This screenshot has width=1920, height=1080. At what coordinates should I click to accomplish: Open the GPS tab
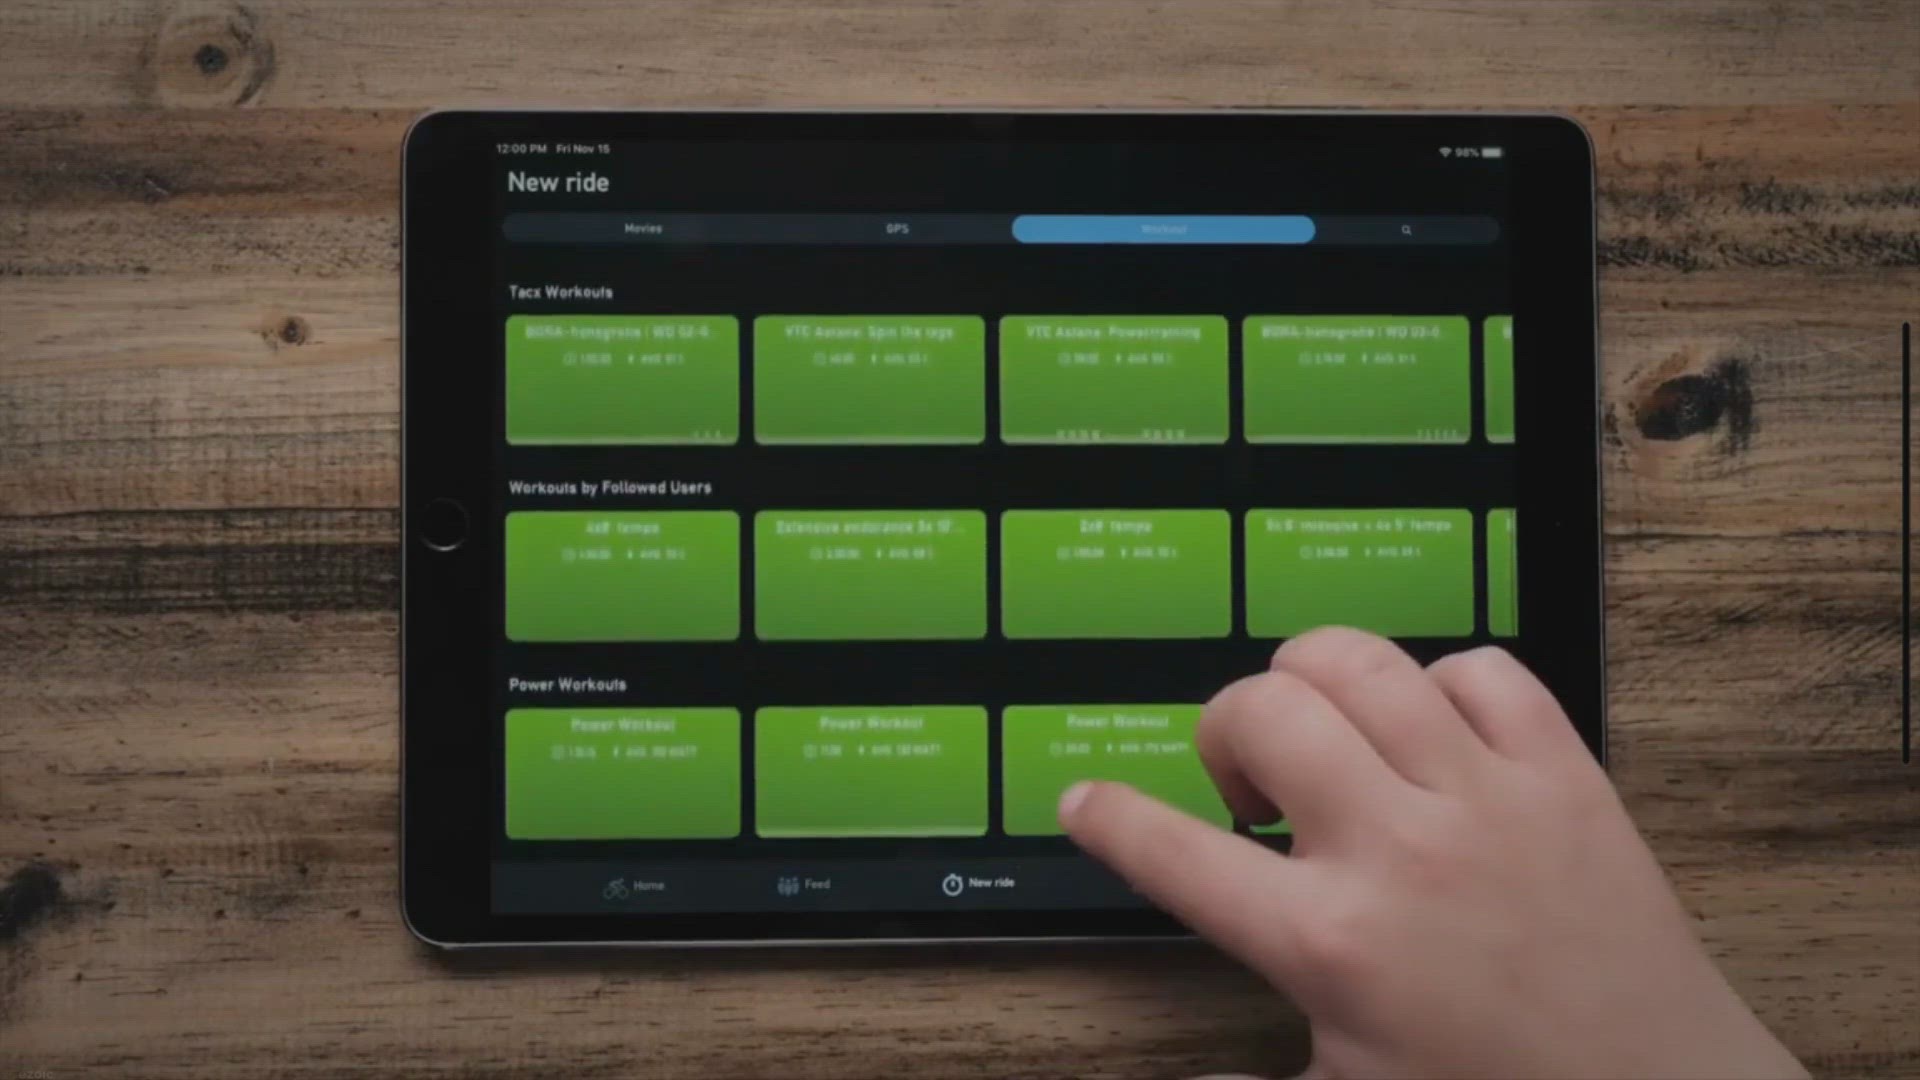pos(897,228)
